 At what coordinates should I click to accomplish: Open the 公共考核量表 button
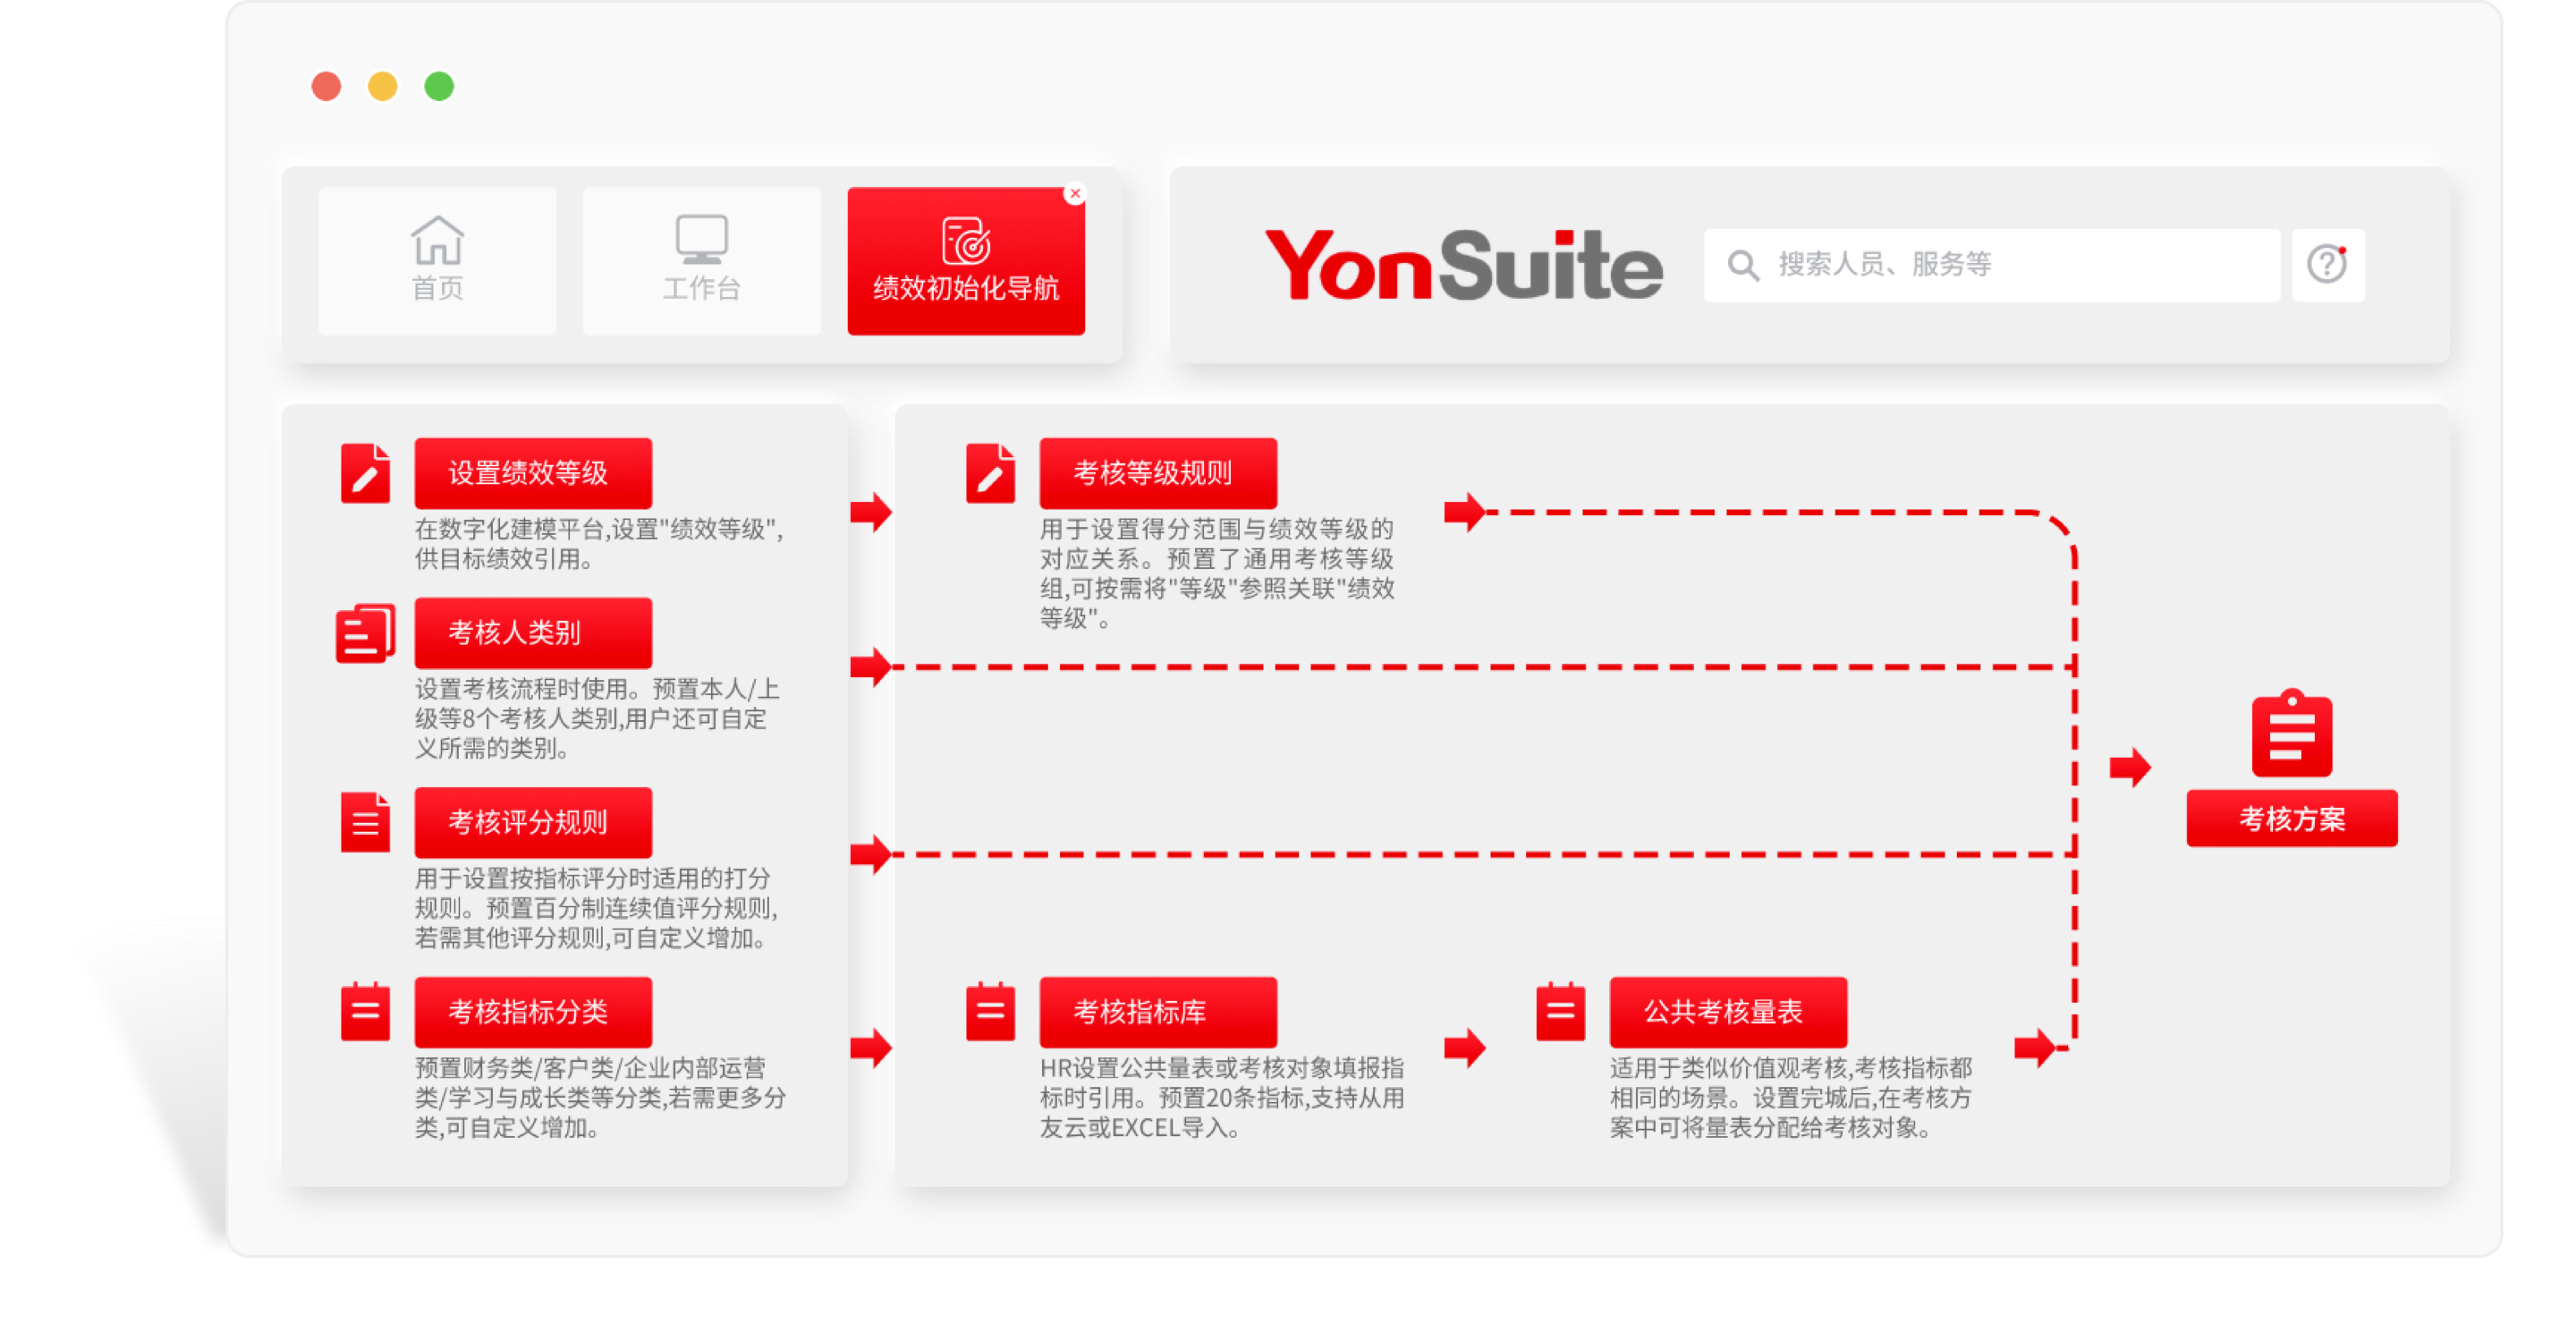pos(1727,1012)
